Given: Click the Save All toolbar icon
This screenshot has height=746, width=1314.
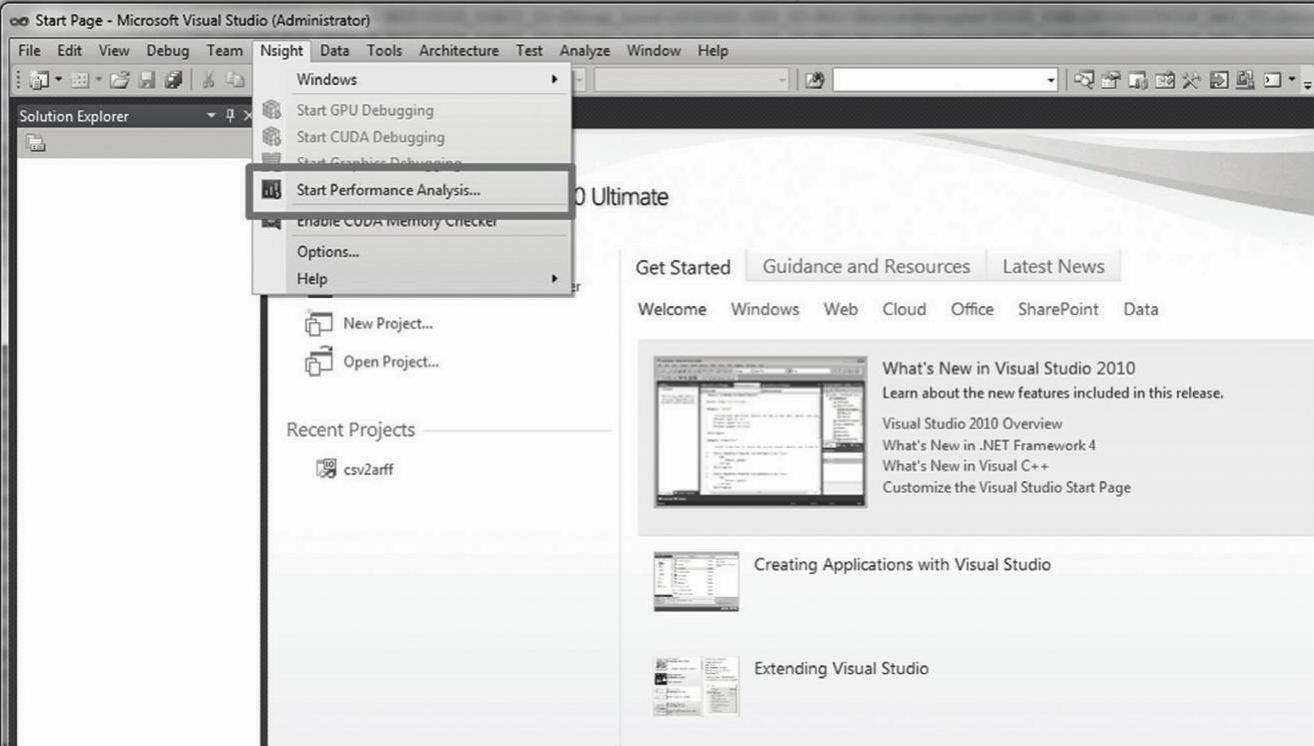Looking at the screenshot, I should click(x=174, y=80).
